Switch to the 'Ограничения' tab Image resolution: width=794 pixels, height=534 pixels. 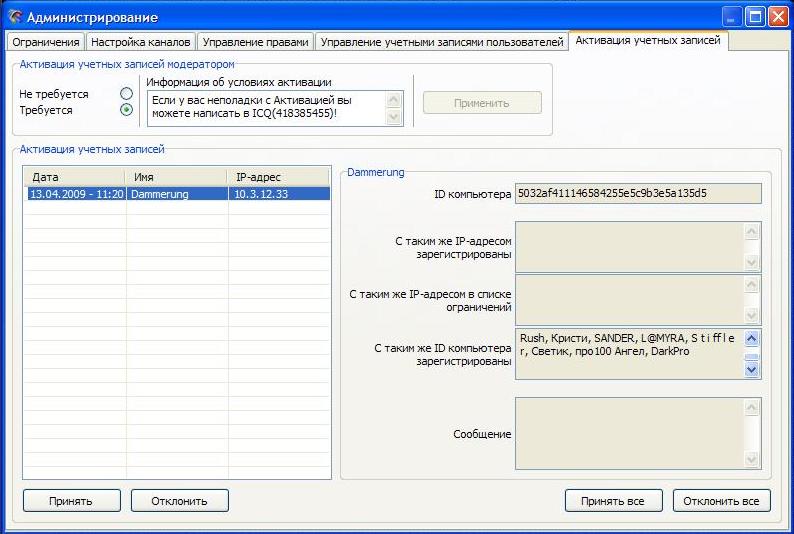45,42
